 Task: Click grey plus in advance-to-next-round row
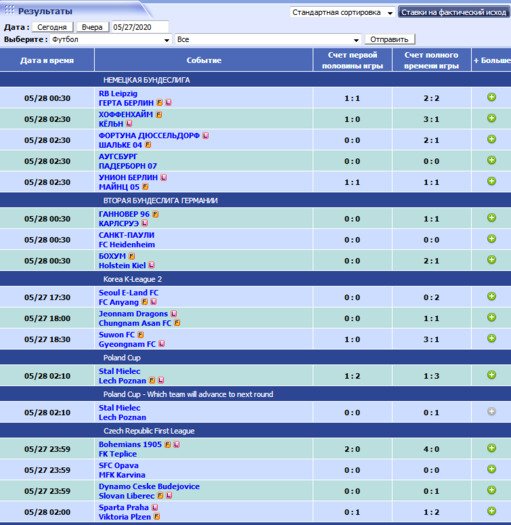pyautogui.click(x=491, y=411)
